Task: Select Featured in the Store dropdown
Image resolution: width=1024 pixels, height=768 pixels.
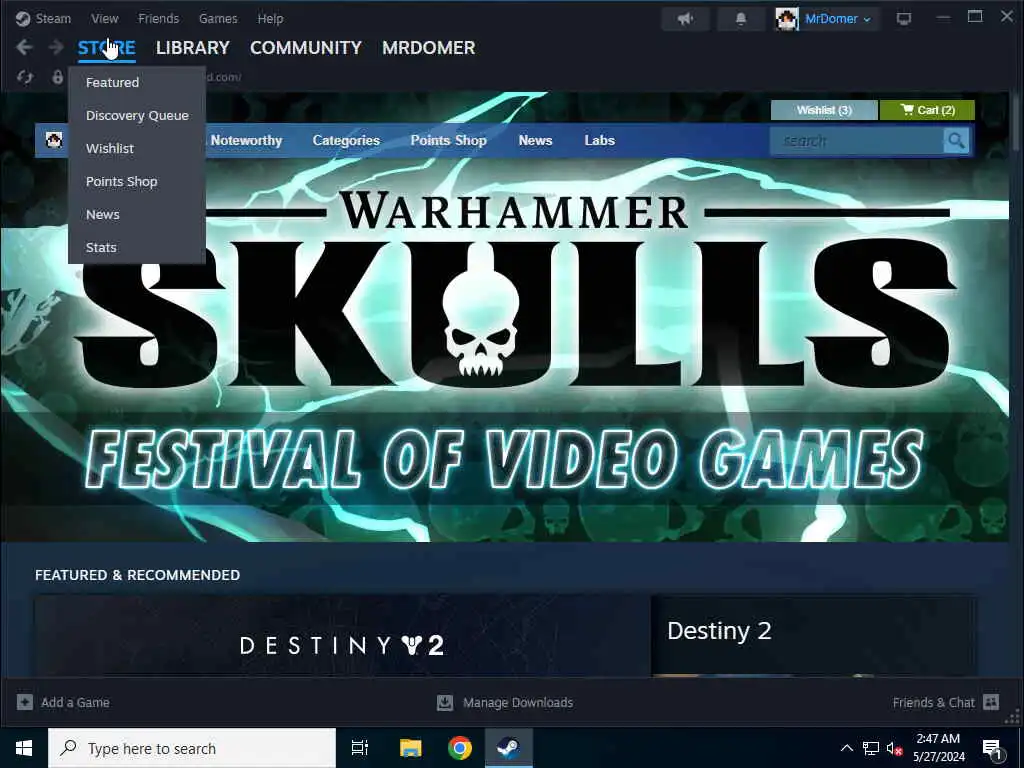Action: 137,82
